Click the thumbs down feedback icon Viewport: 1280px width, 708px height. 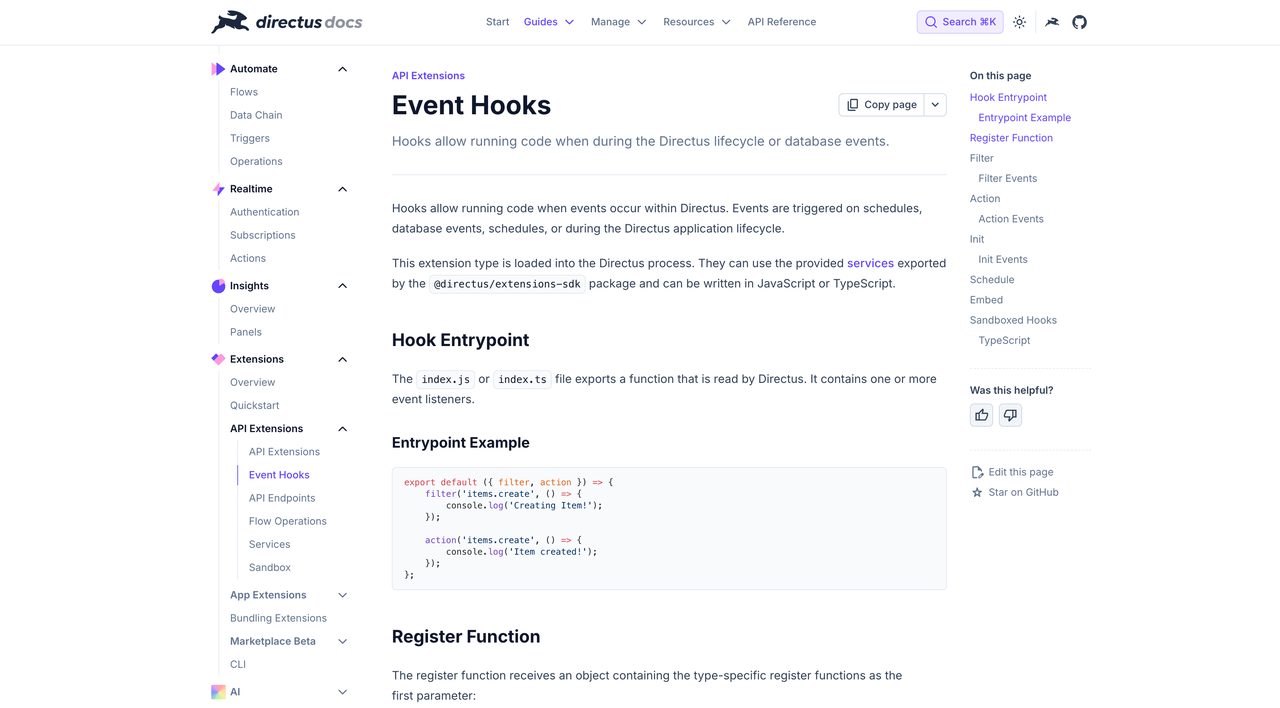click(1010, 415)
